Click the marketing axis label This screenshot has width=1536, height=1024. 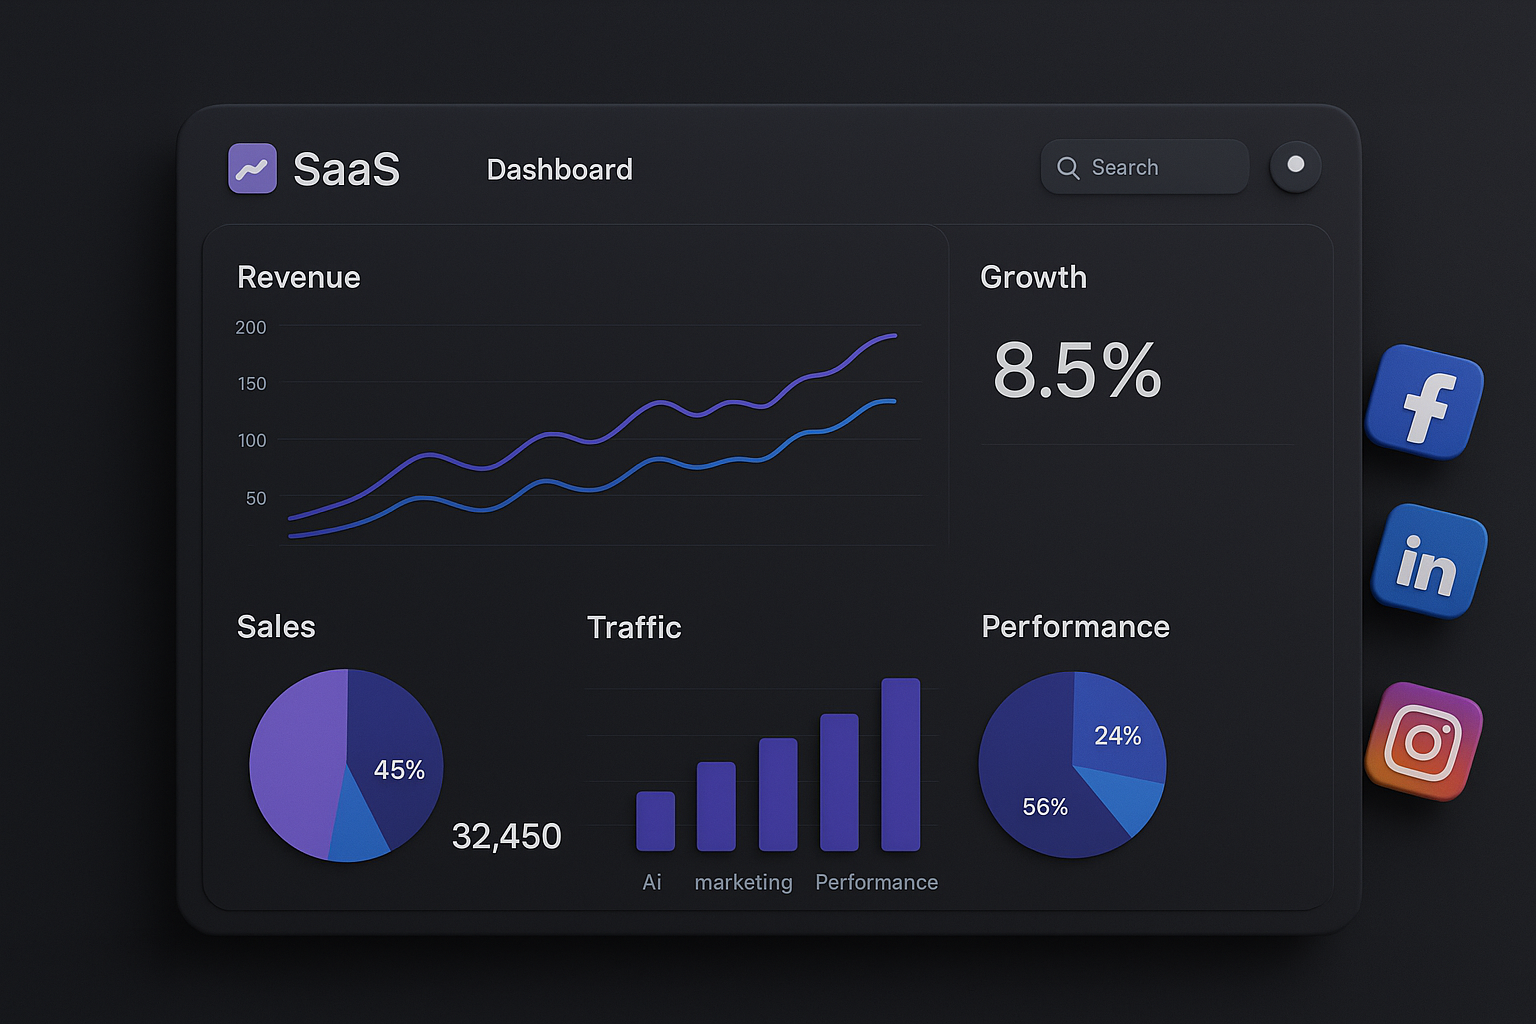point(743,883)
